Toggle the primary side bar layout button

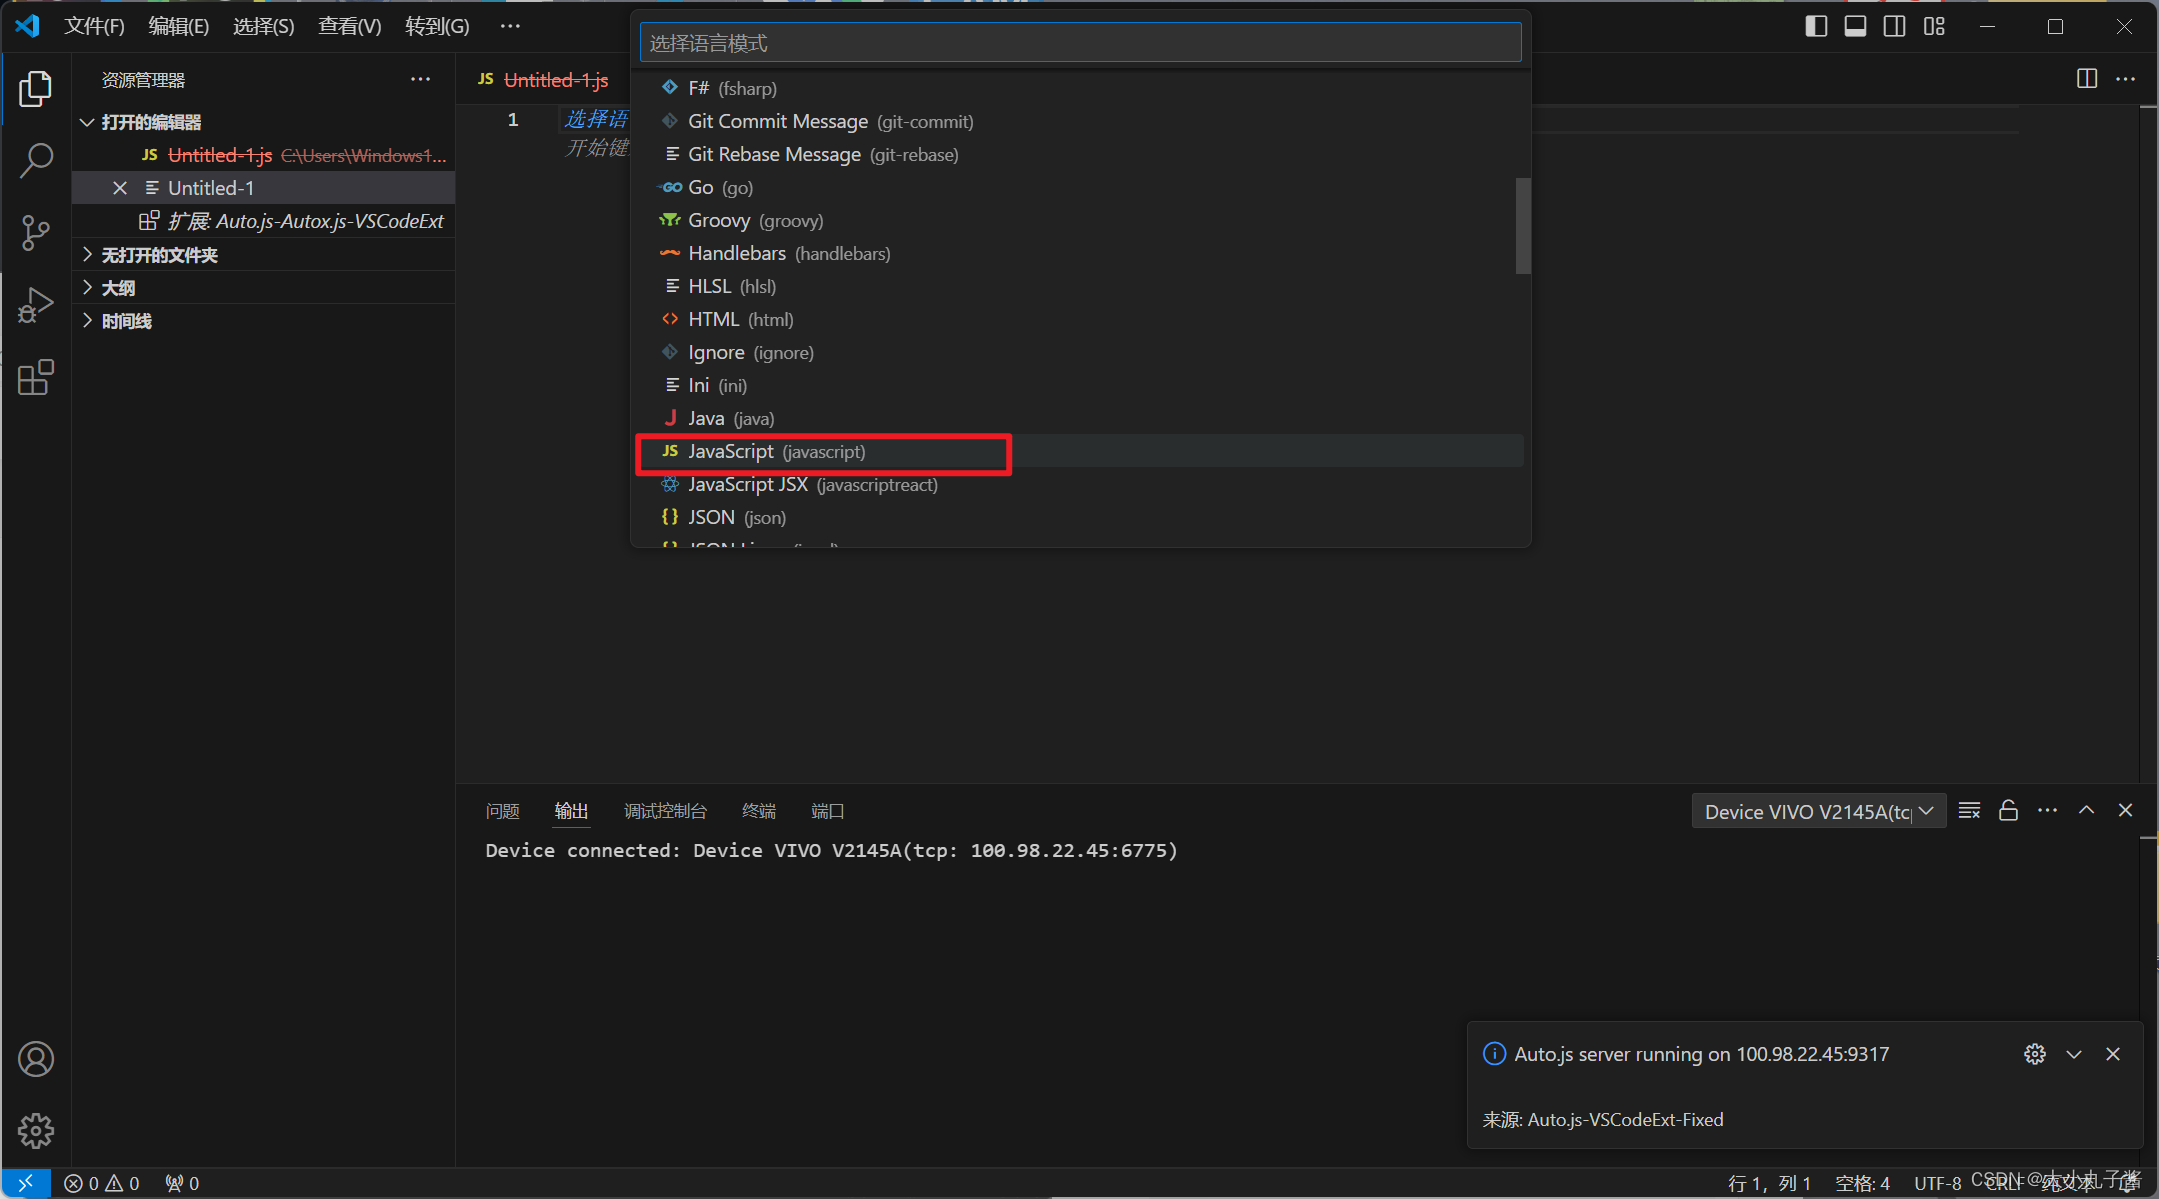(1816, 27)
